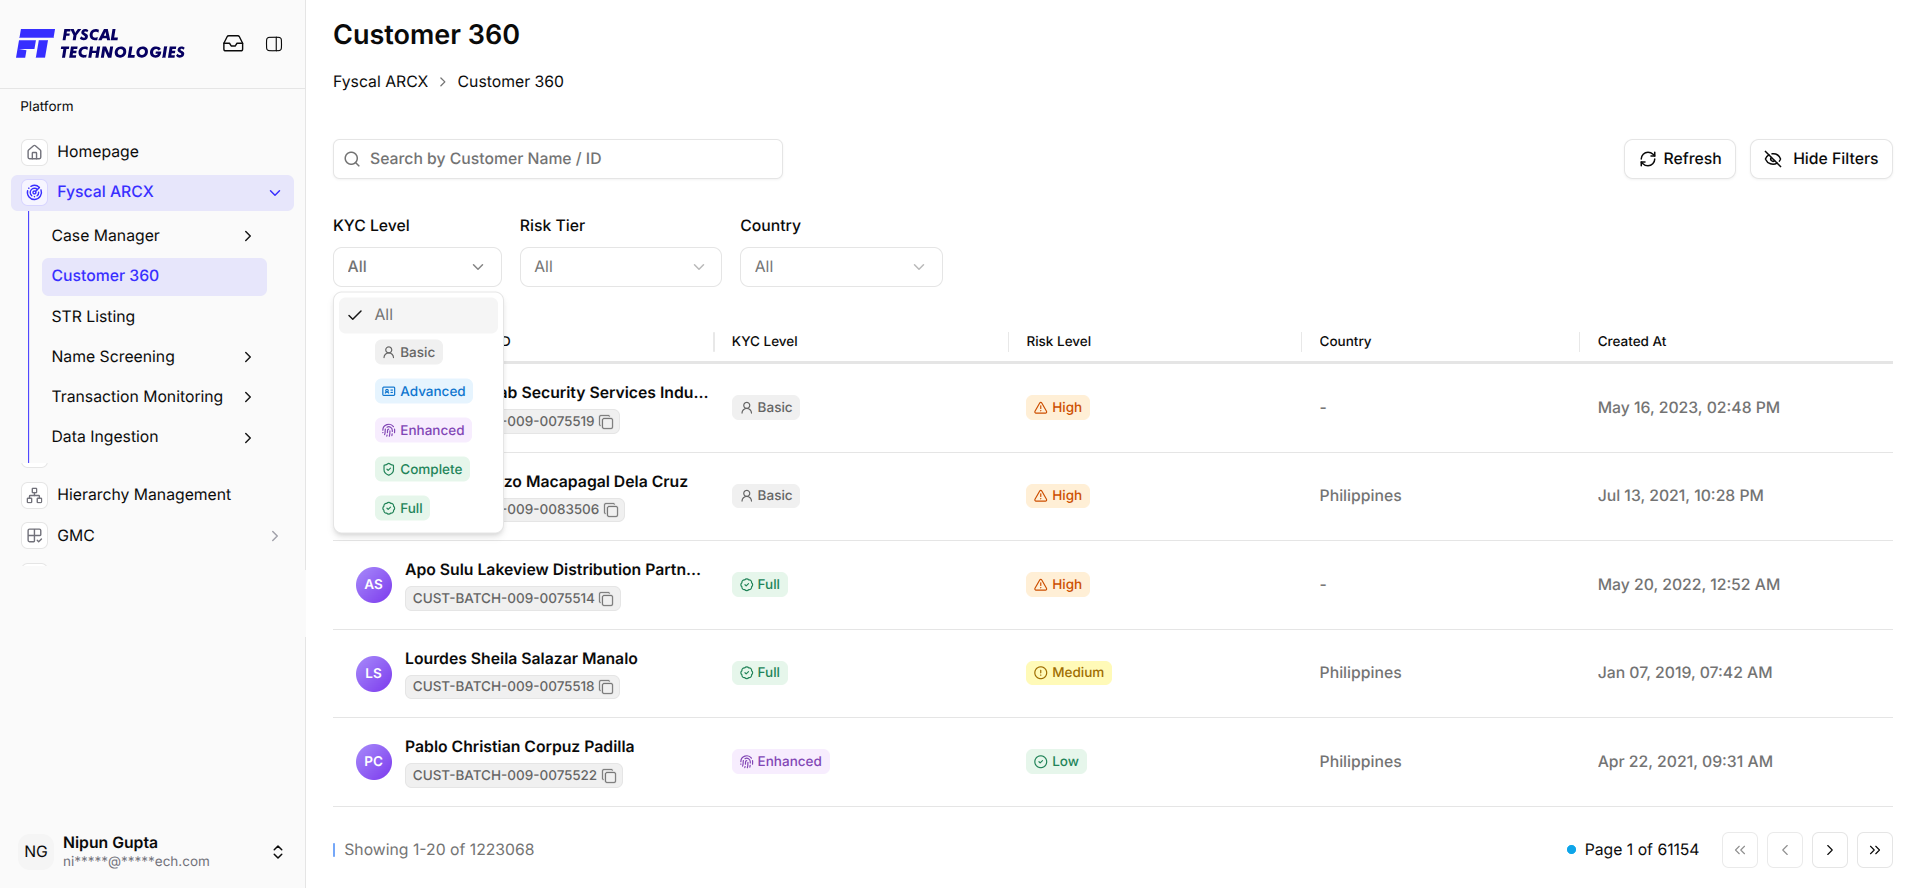Open the Risk Tier filter dropdown
Screen dimensions: 1920x888
(620, 267)
